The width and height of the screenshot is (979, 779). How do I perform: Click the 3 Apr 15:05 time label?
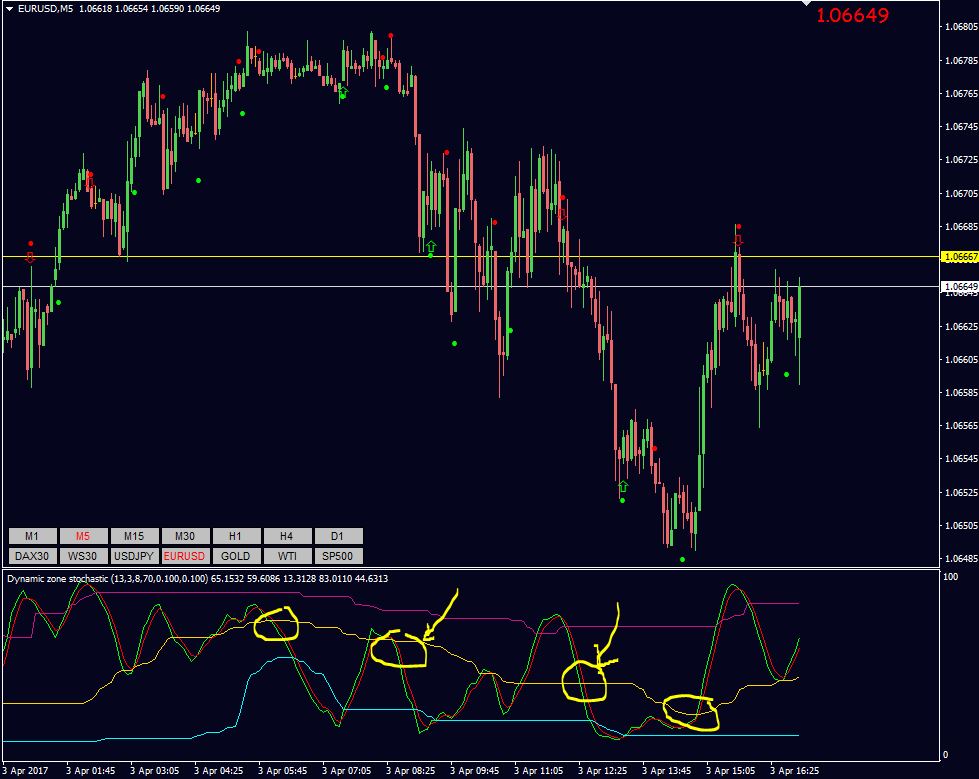tap(731, 771)
